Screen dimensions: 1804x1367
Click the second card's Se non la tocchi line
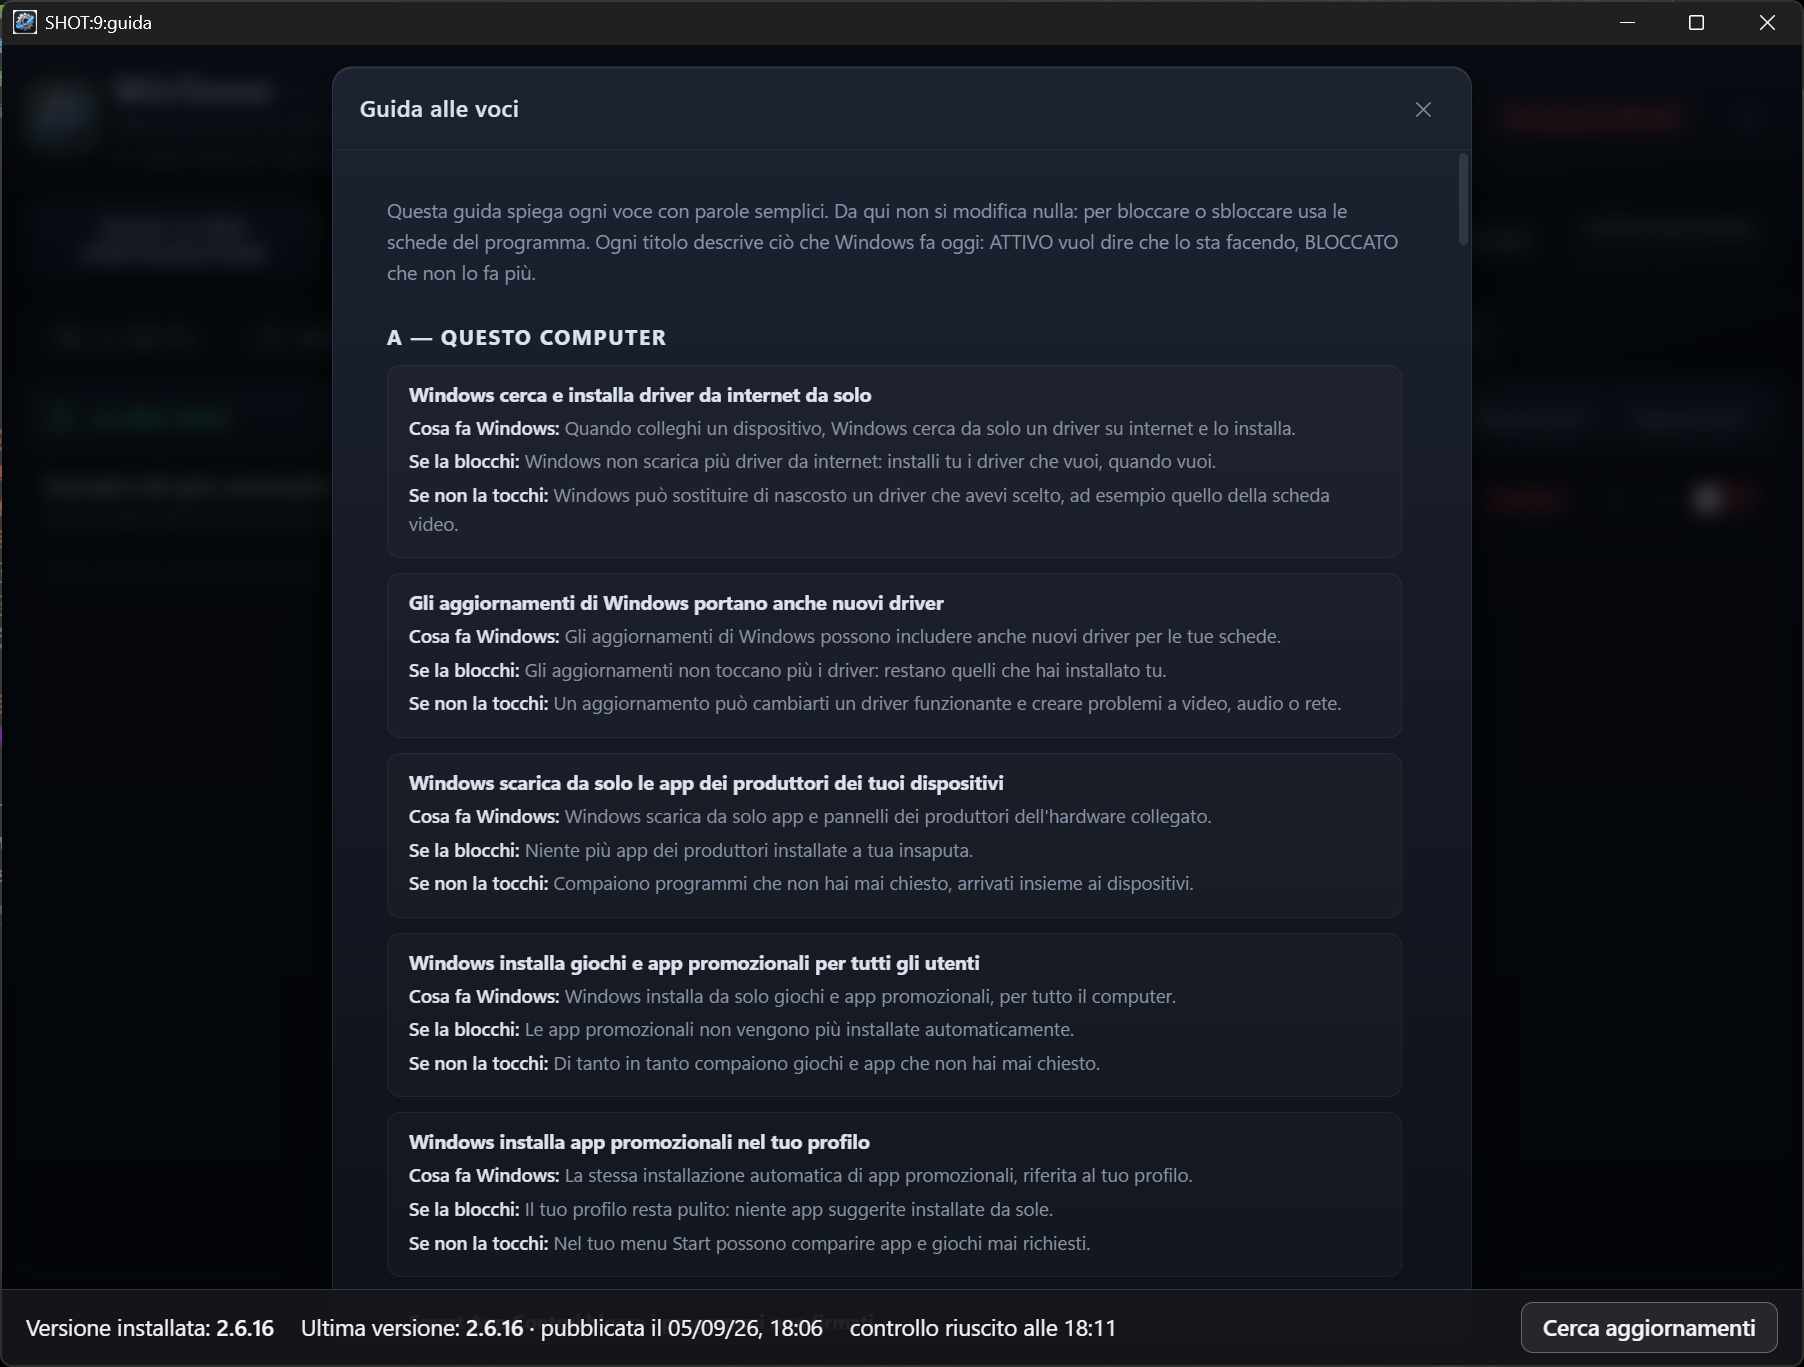tap(875, 704)
